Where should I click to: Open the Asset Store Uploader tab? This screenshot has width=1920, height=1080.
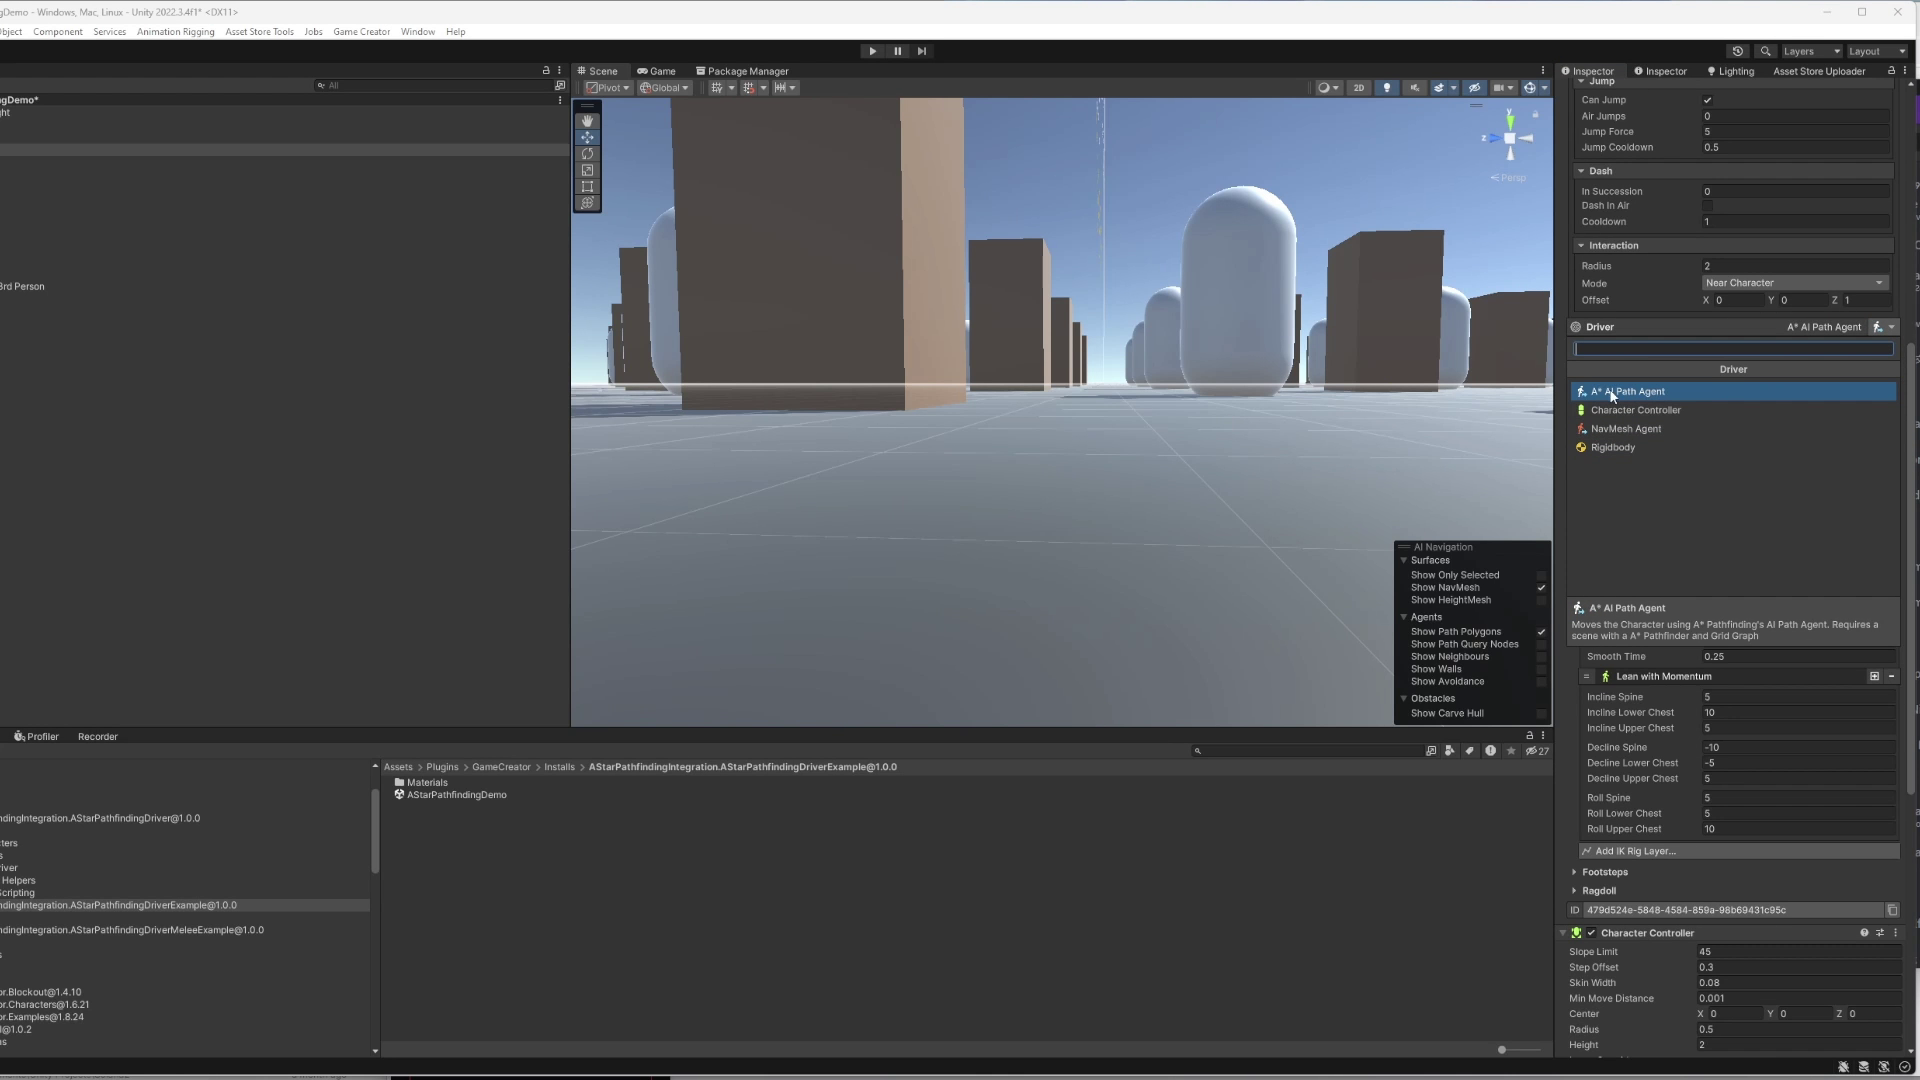pos(1819,71)
